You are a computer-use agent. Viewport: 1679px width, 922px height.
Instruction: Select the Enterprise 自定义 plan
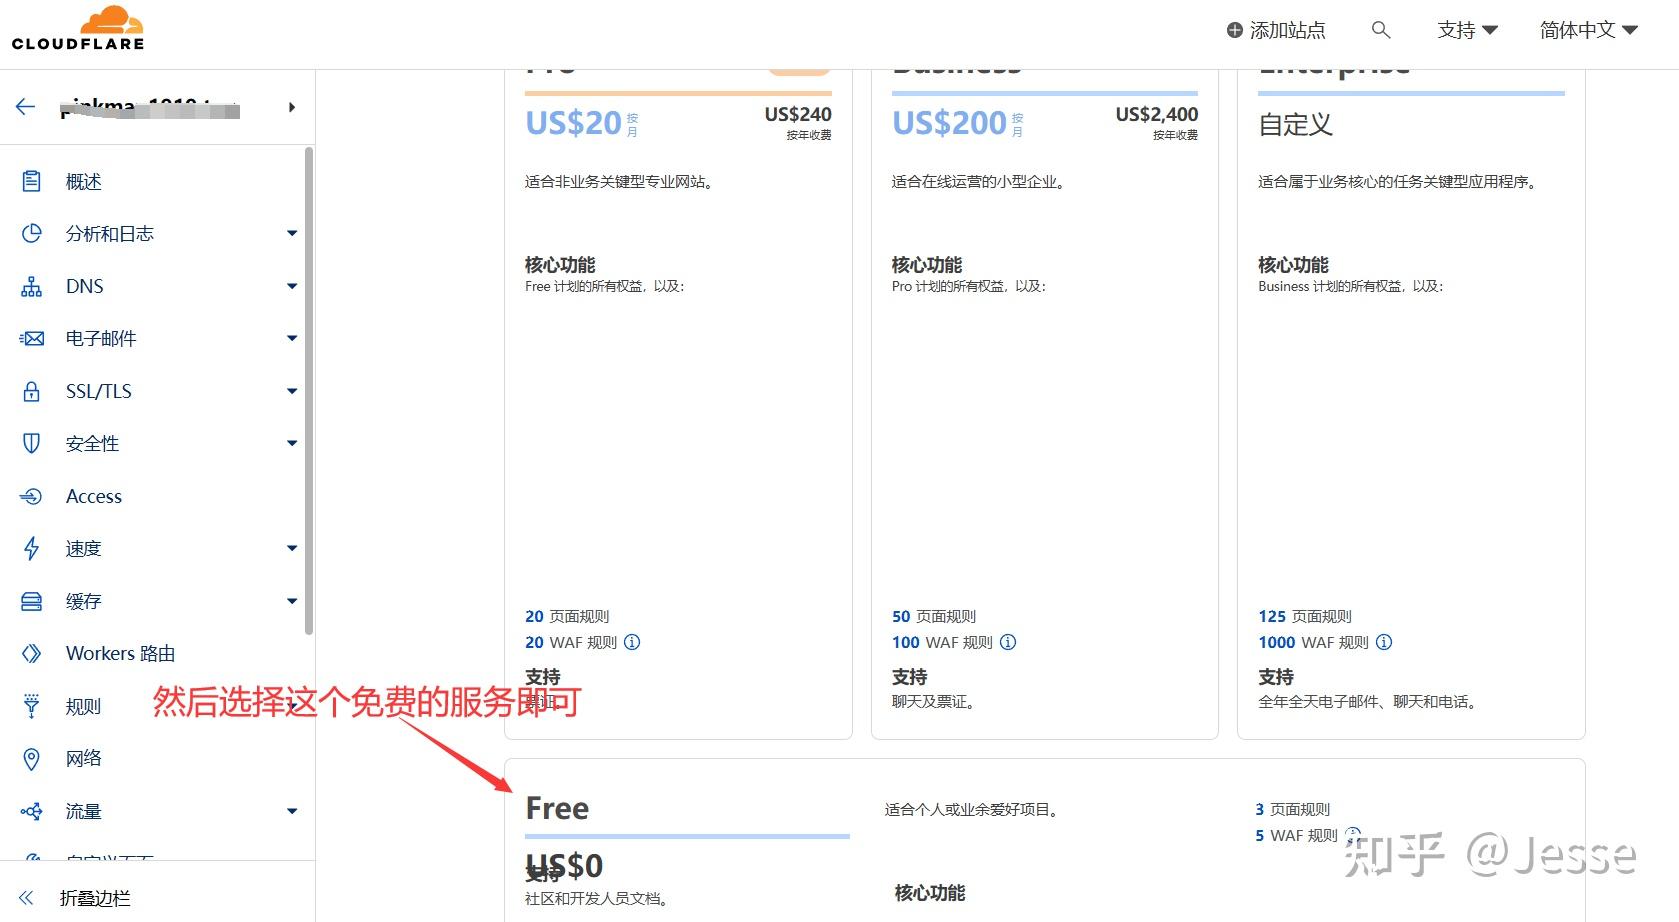point(1295,125)
